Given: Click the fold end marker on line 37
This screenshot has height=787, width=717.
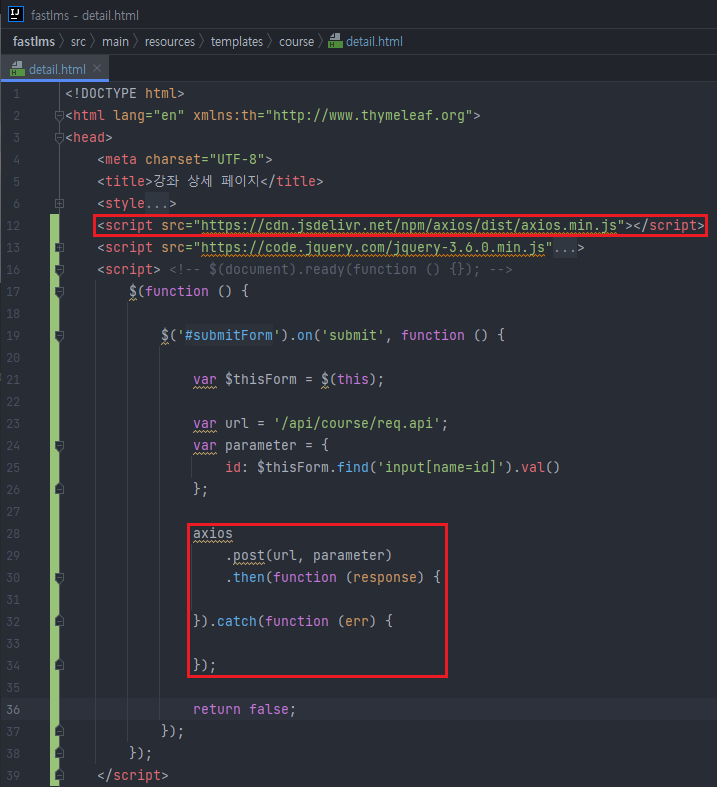Looking at the screenshot, I should (59, 731).
